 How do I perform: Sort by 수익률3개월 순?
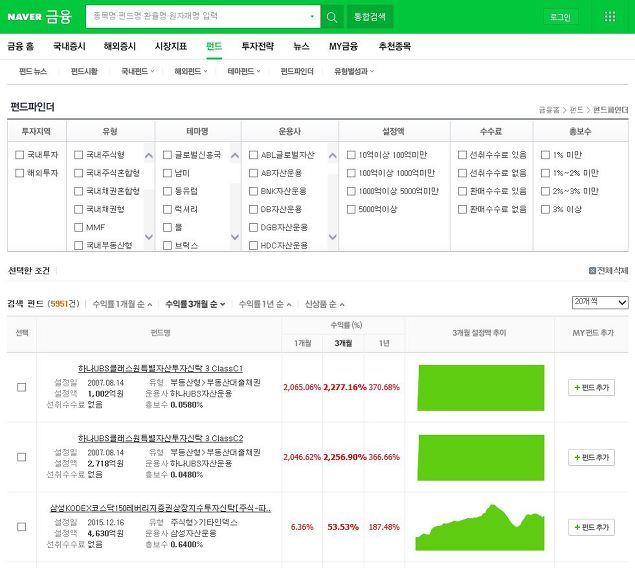pos(195,304)
